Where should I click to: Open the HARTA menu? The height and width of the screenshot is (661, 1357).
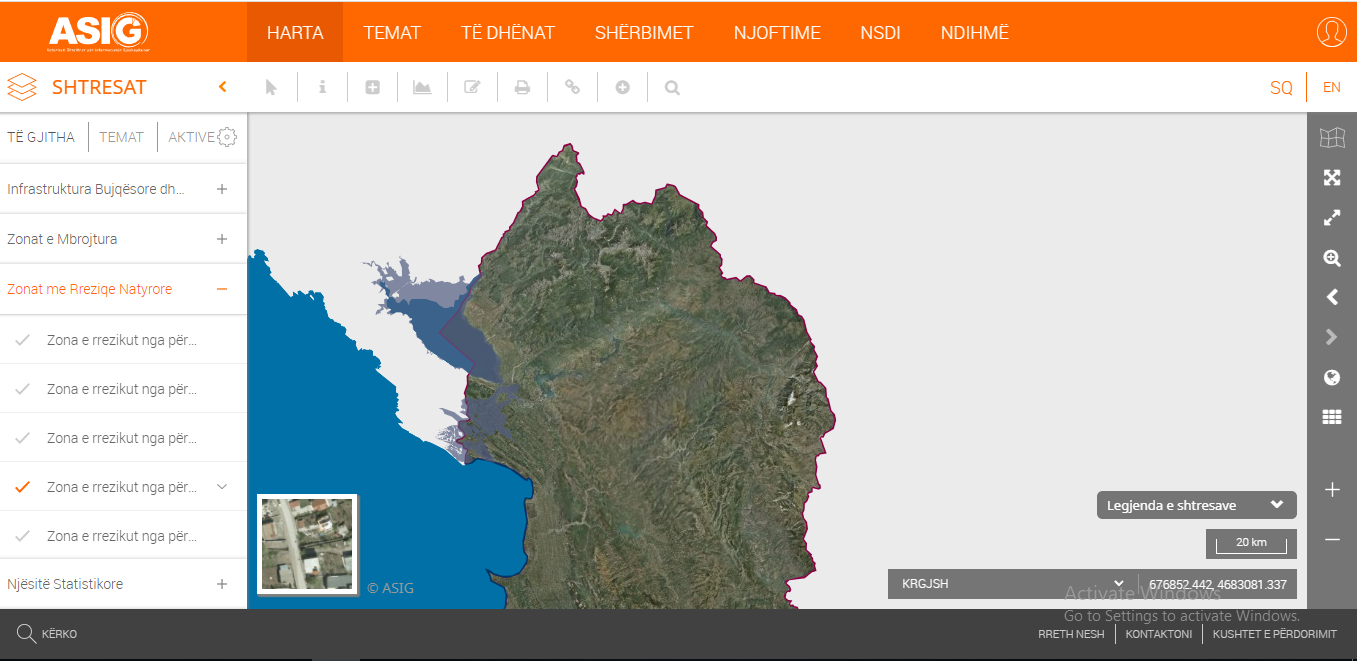295,32
